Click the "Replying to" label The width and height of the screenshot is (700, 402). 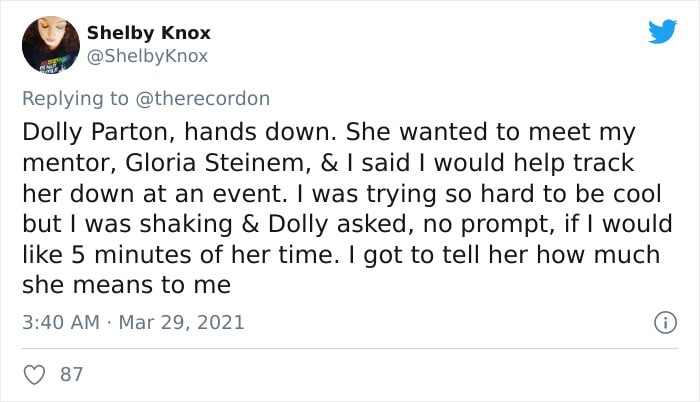[75, 99]
